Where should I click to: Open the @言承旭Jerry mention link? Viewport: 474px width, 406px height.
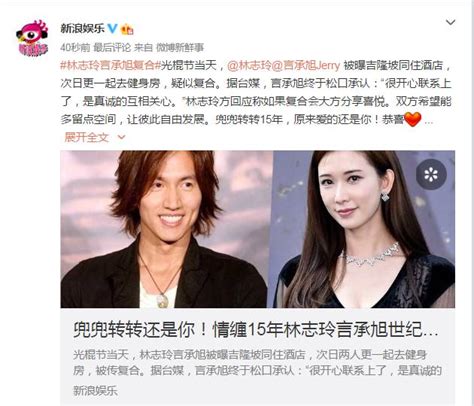pos(306,65)
